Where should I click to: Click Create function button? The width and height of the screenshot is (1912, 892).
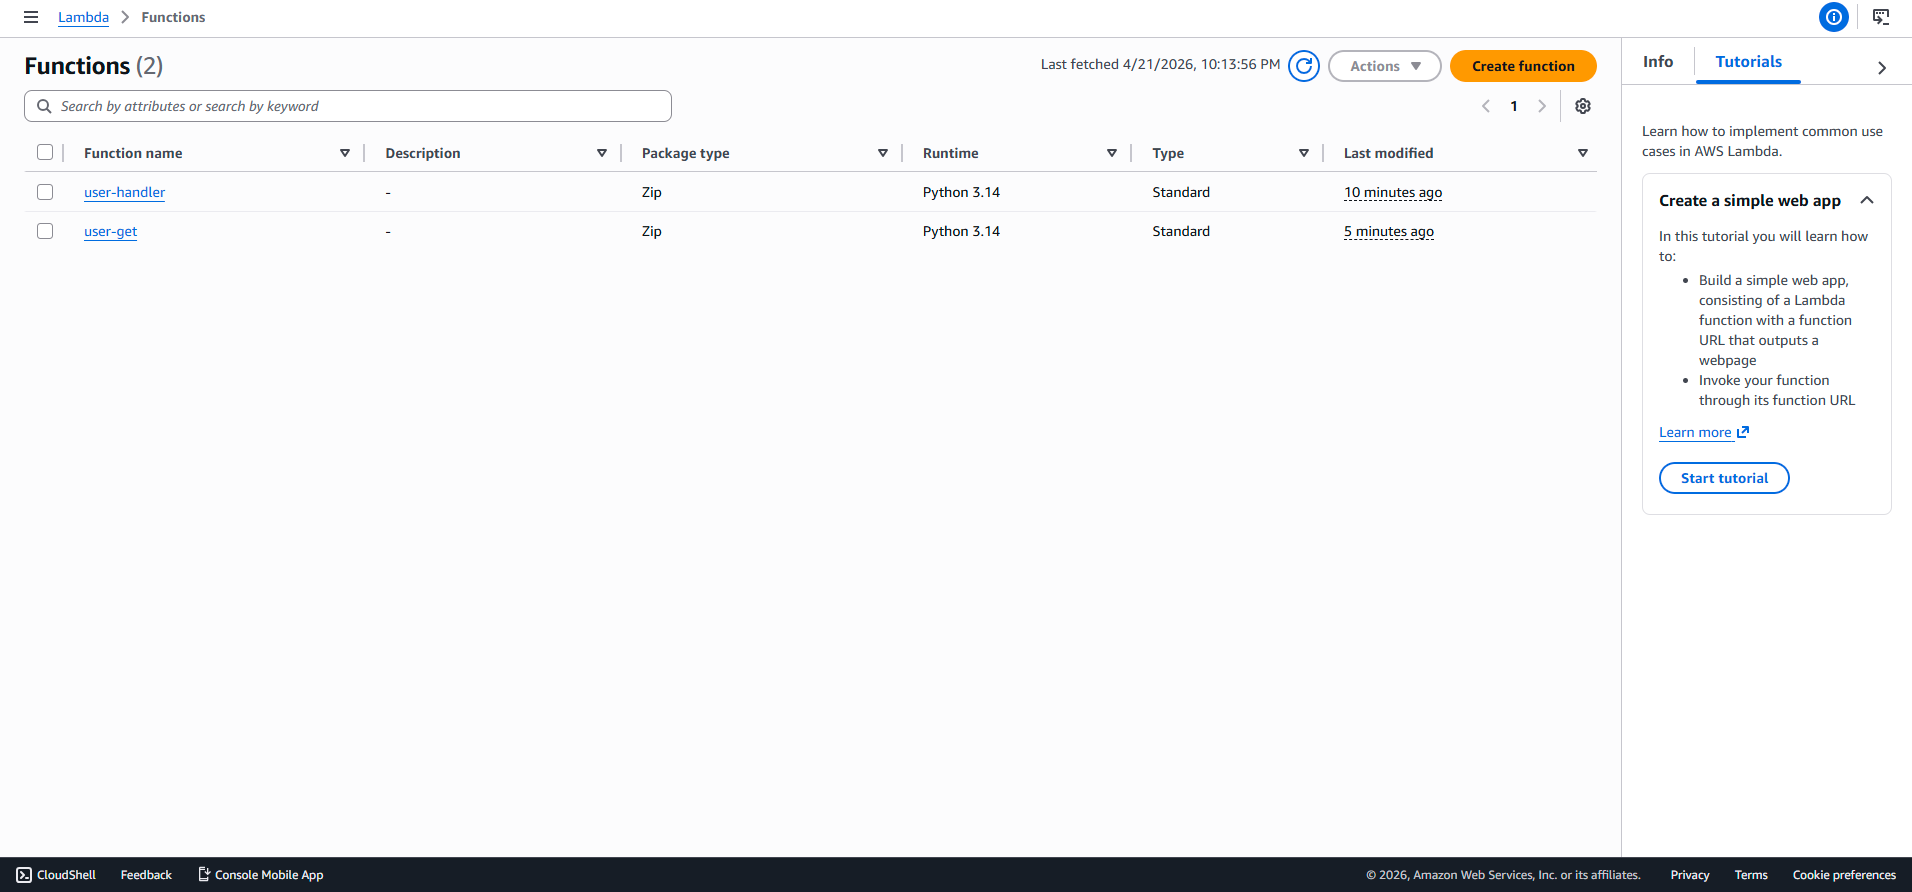(1523, 66)
